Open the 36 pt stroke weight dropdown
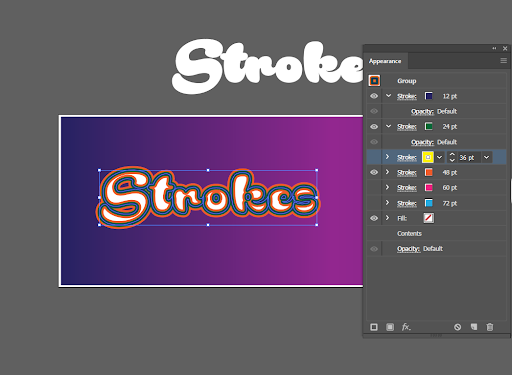The width and height of the screenshot is (512, 375). [487, 157]
